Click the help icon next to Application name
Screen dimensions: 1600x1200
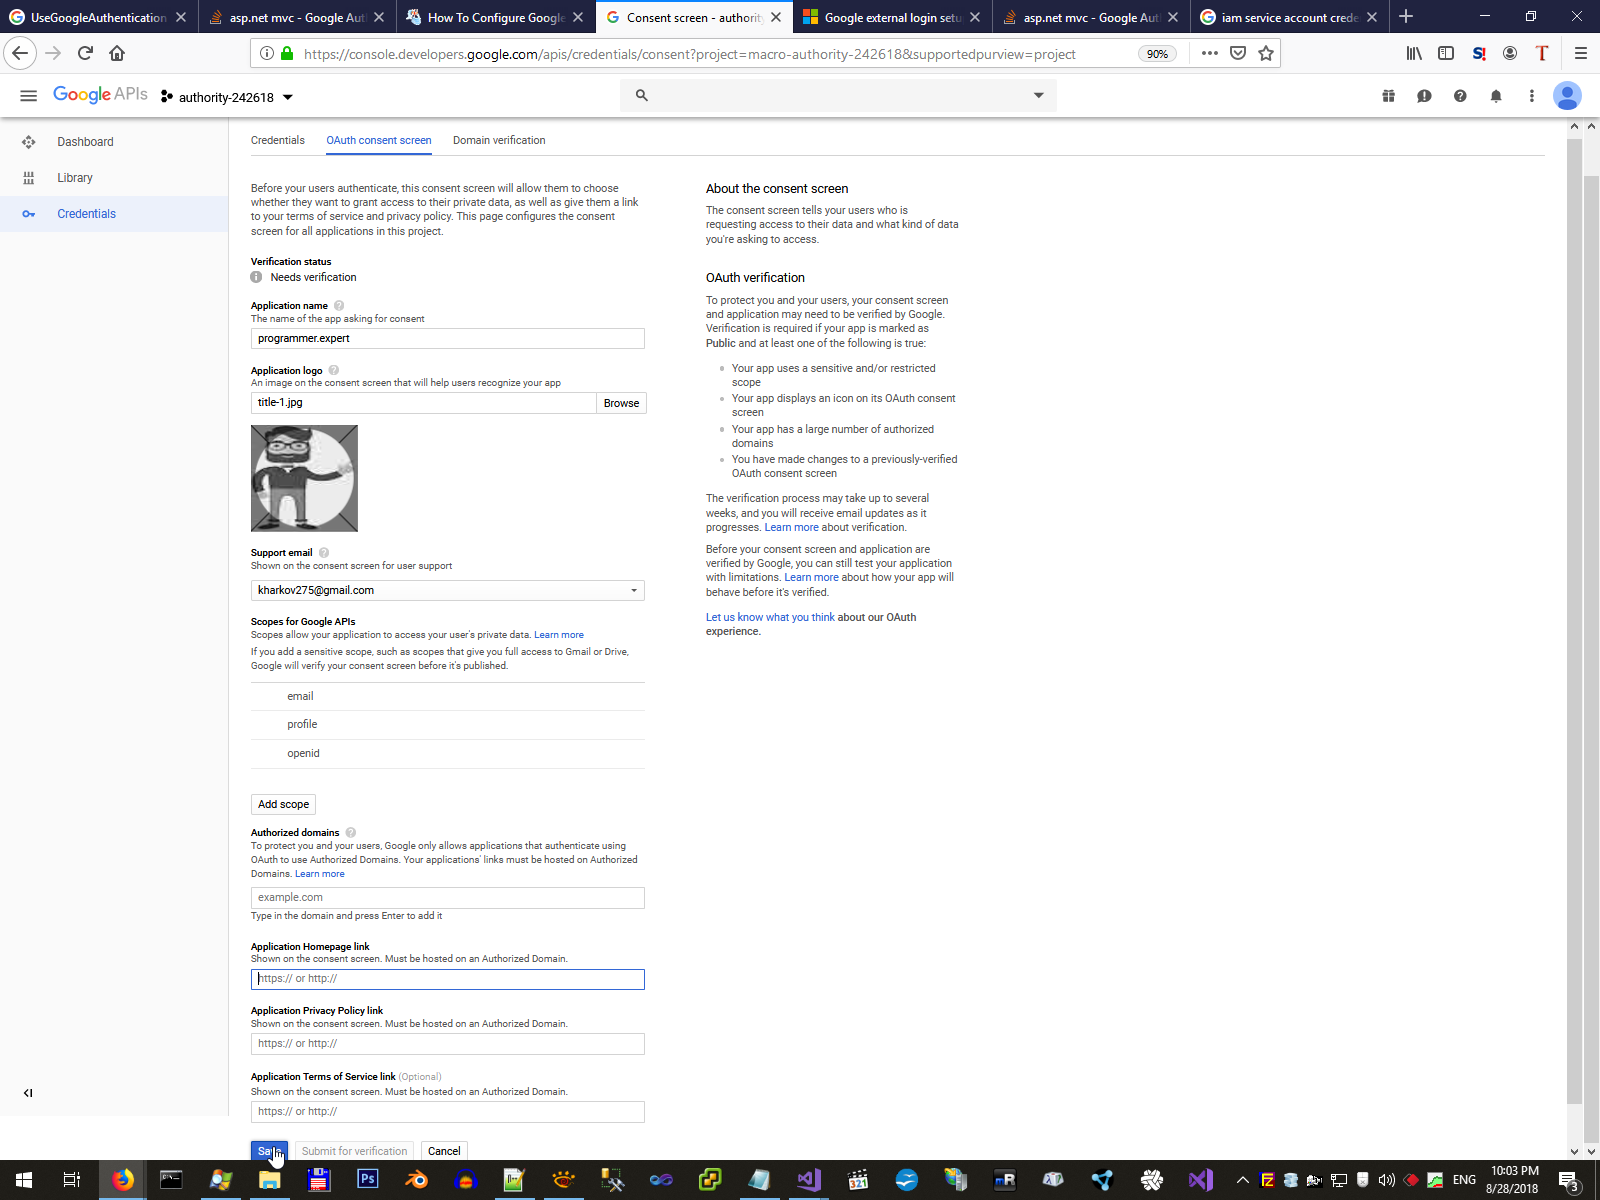[339, 306]
